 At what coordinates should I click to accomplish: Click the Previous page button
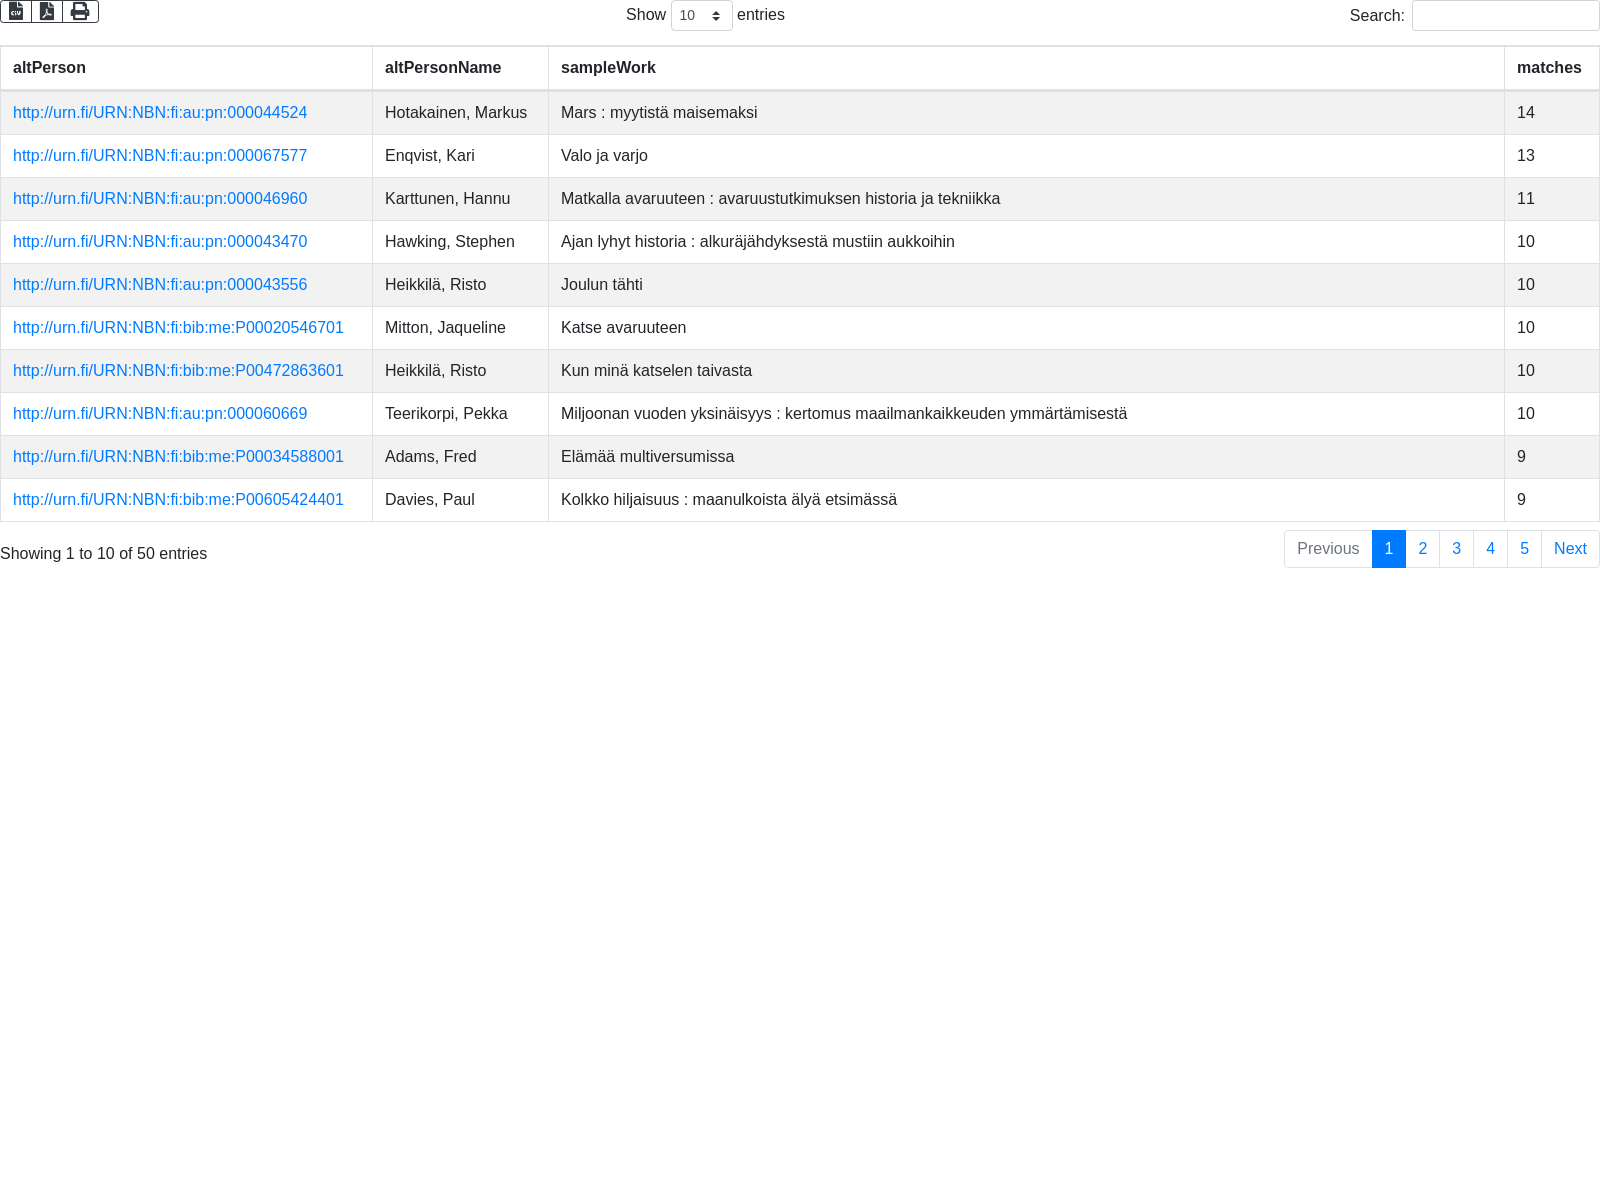(x=1327, y=549)
